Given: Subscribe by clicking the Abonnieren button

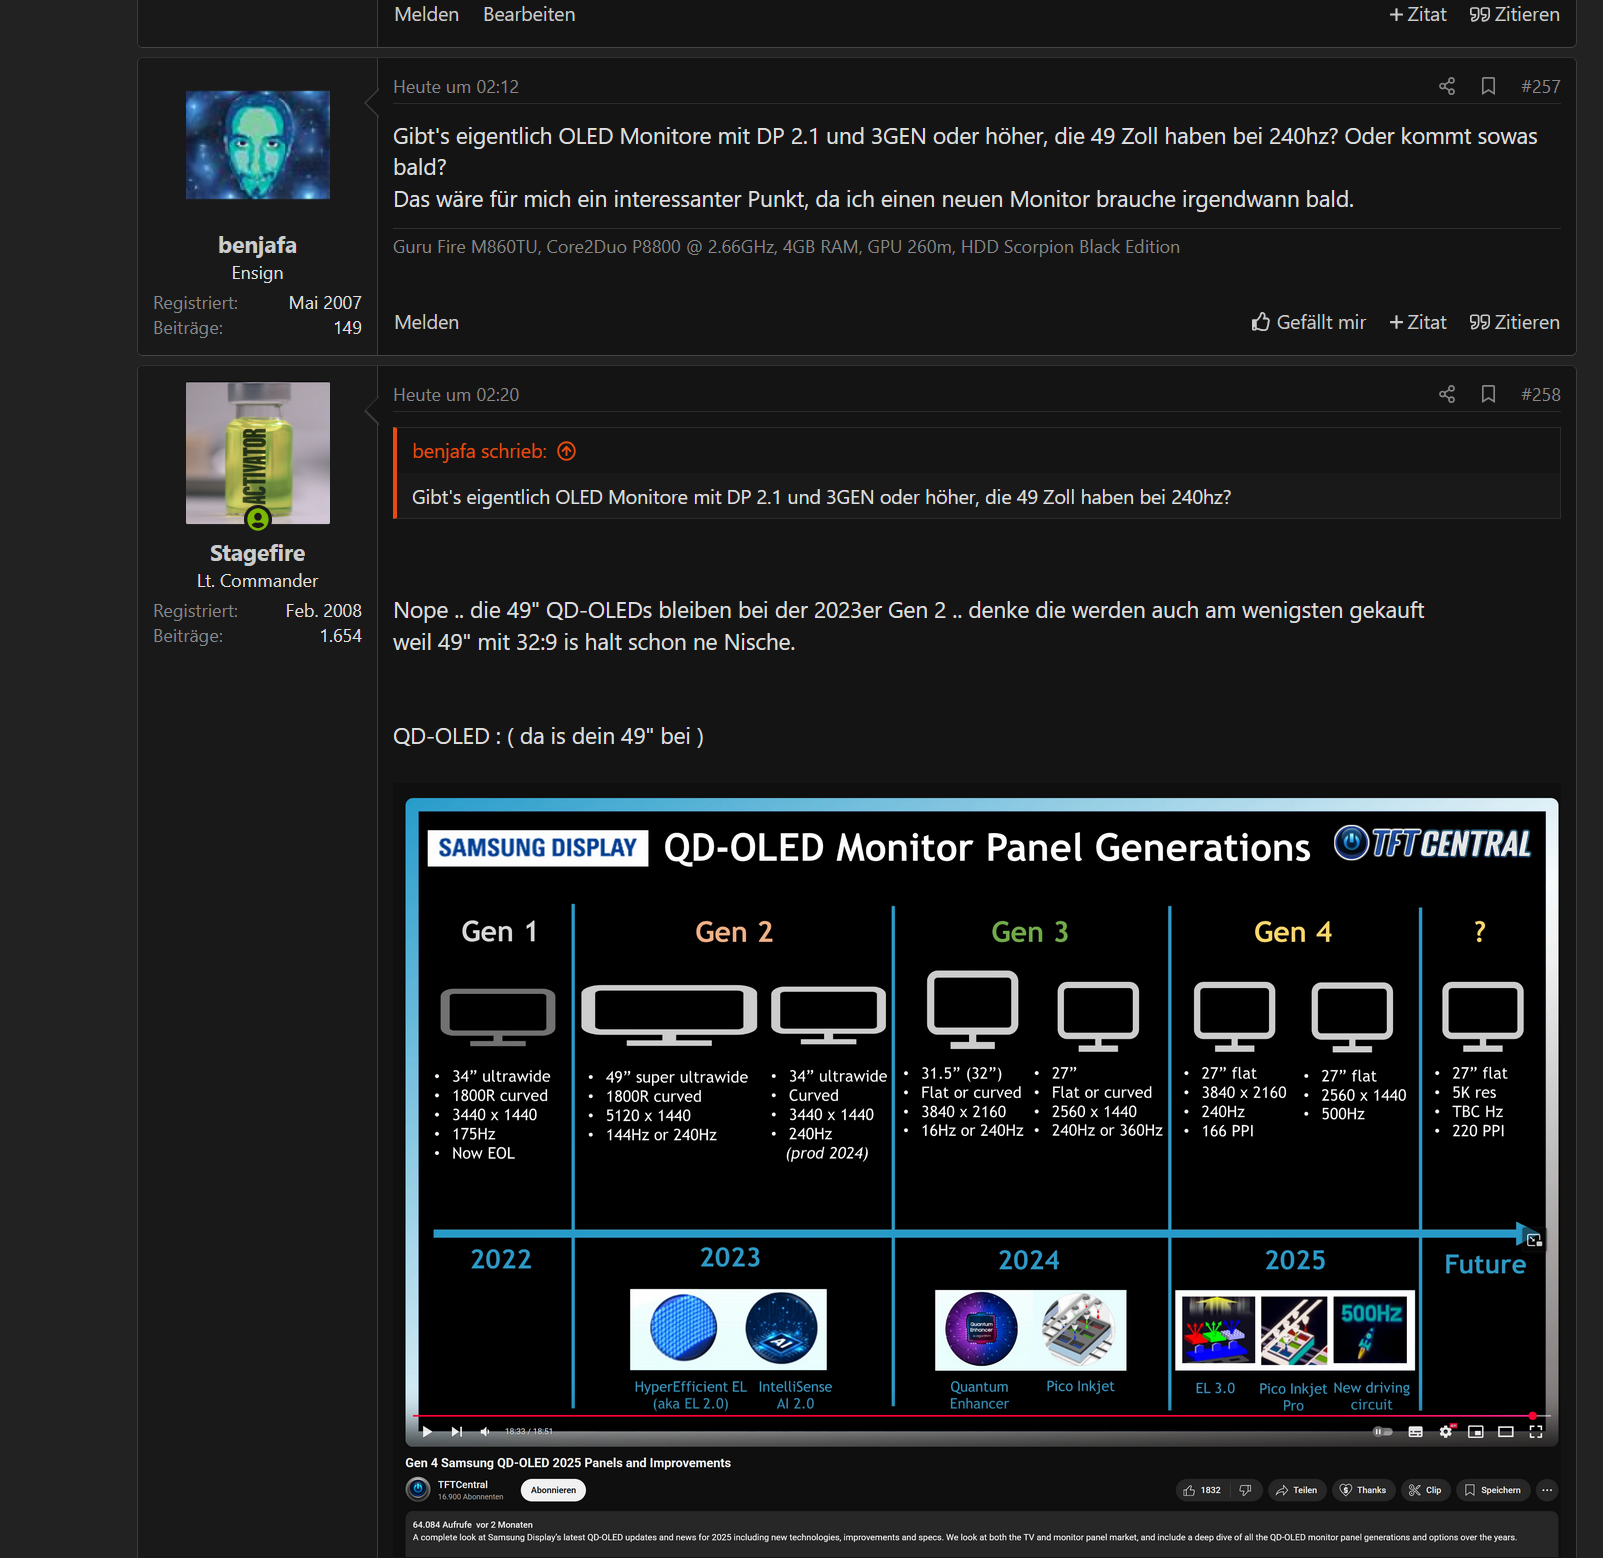Looking at the screenshot, I should (553, 1490).
